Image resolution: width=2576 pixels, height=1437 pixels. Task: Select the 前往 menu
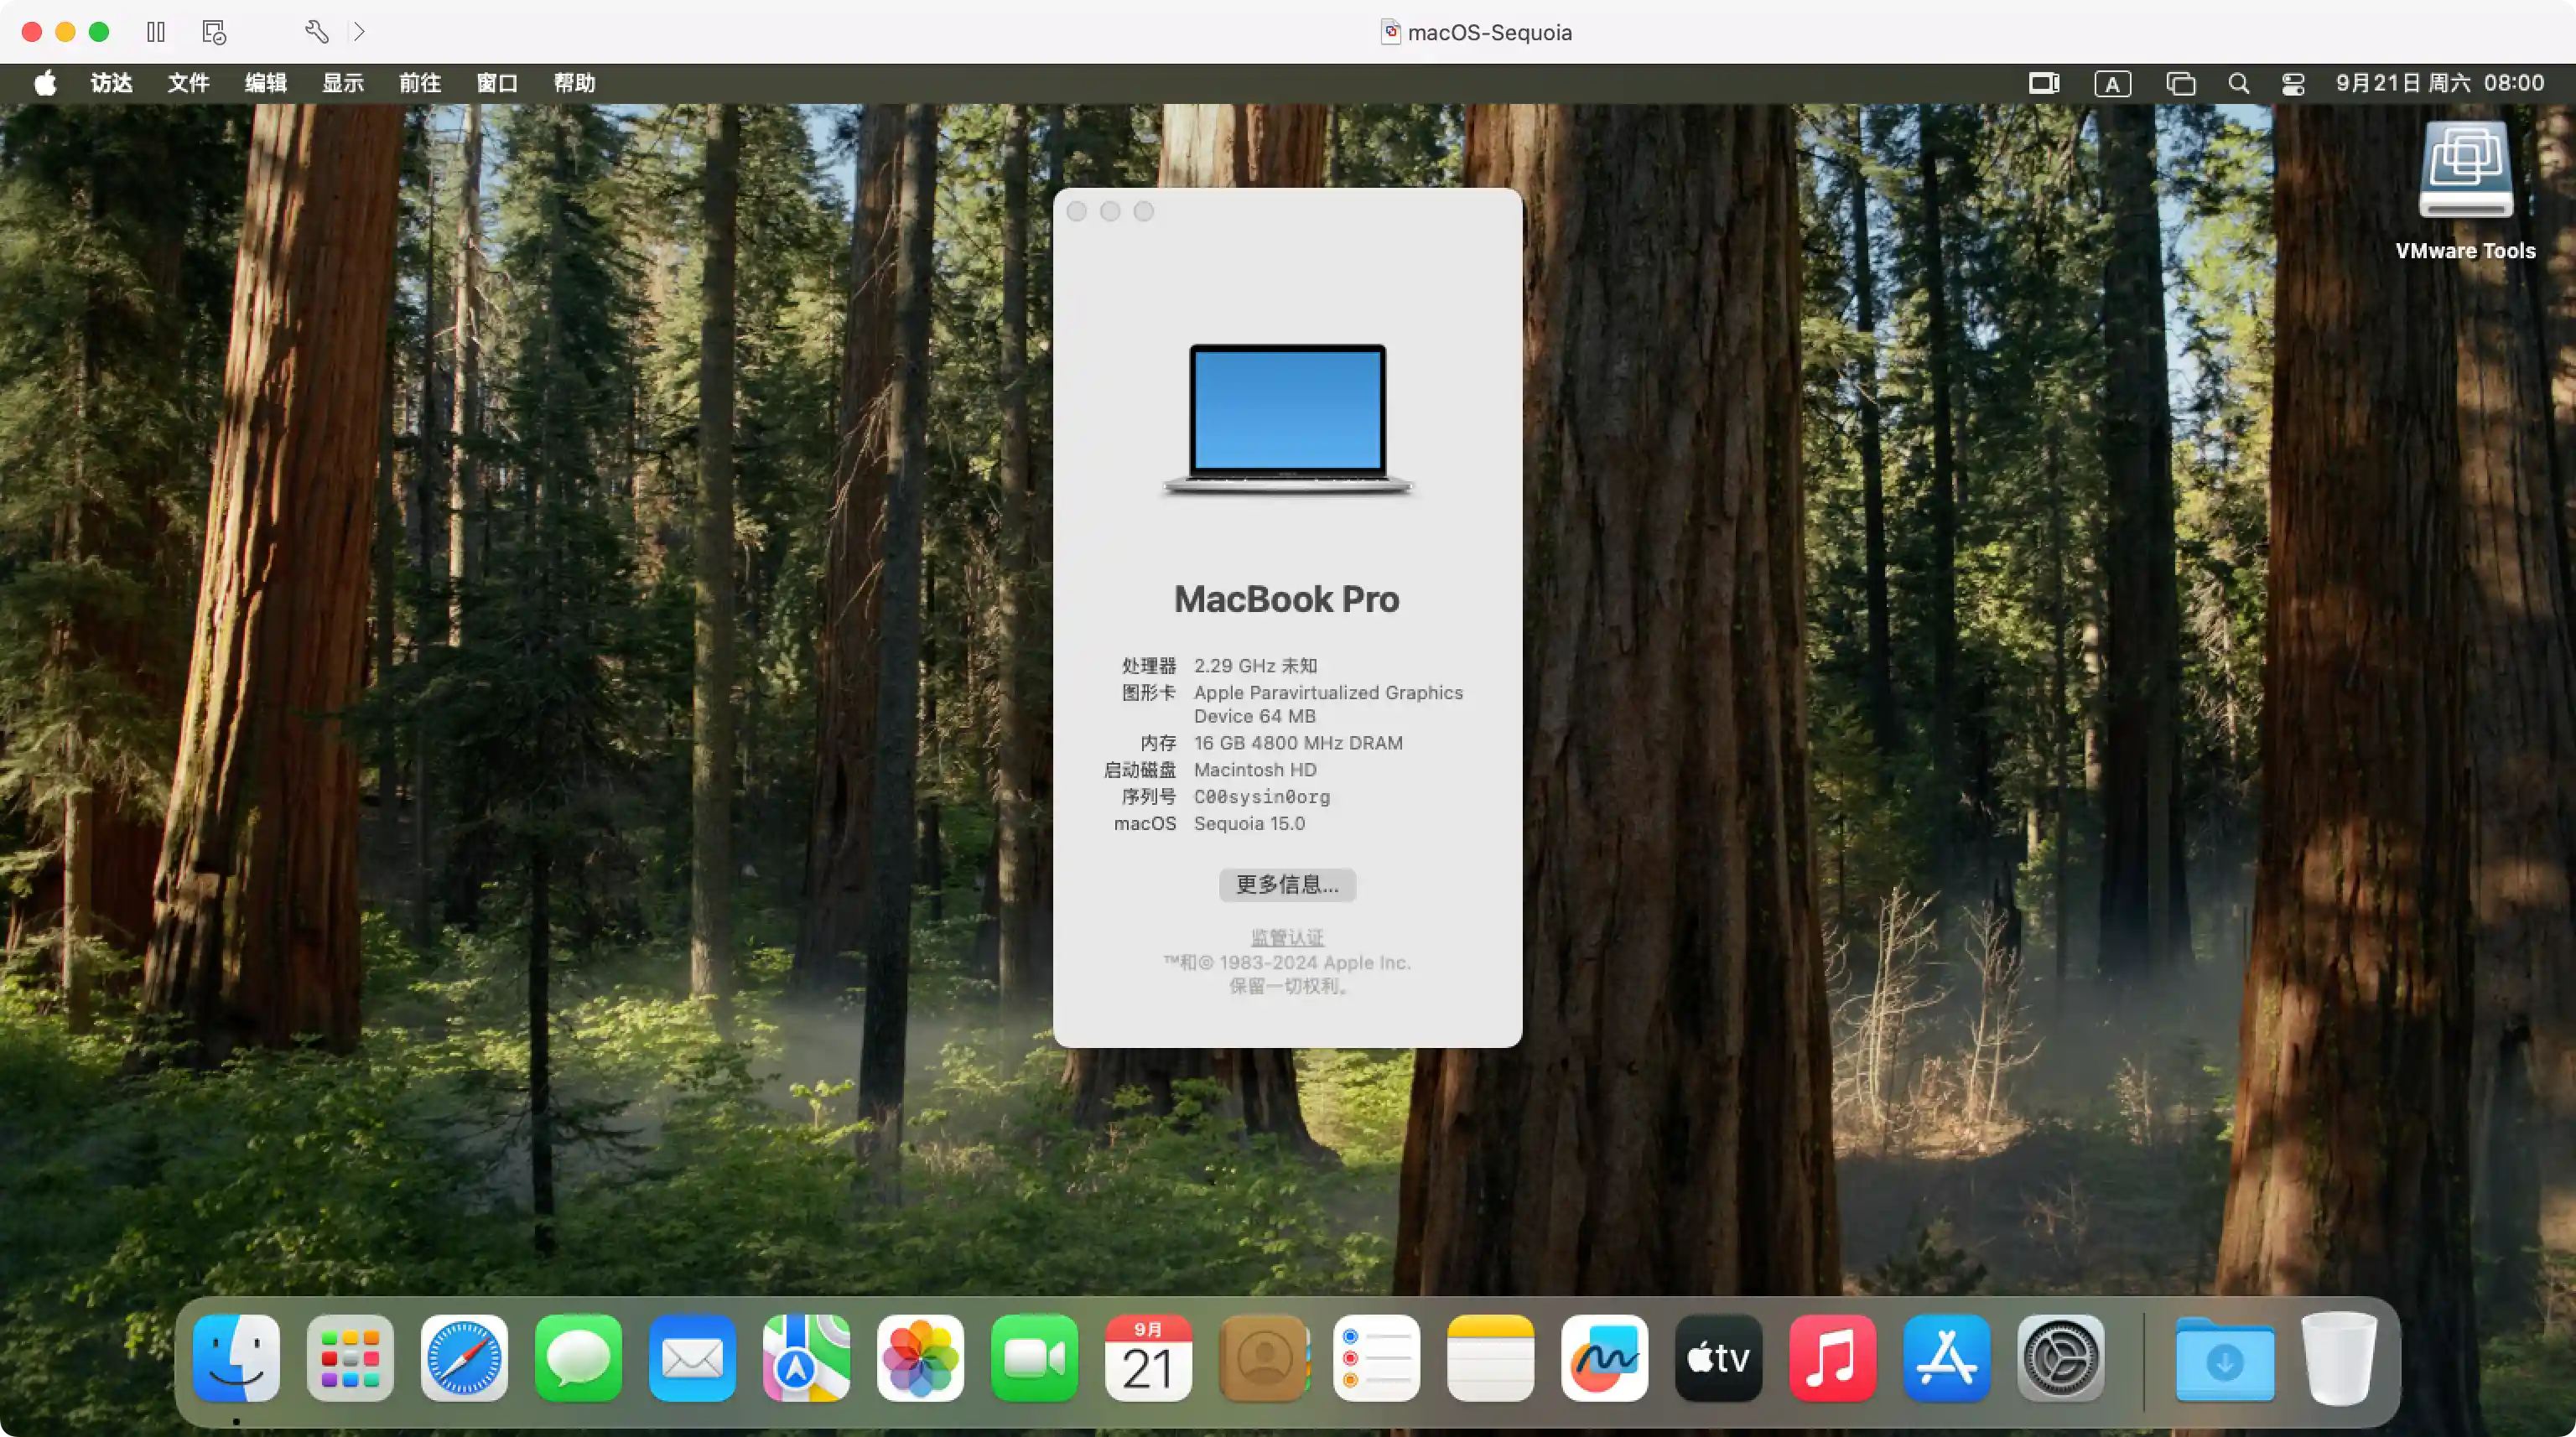[419, 83]
